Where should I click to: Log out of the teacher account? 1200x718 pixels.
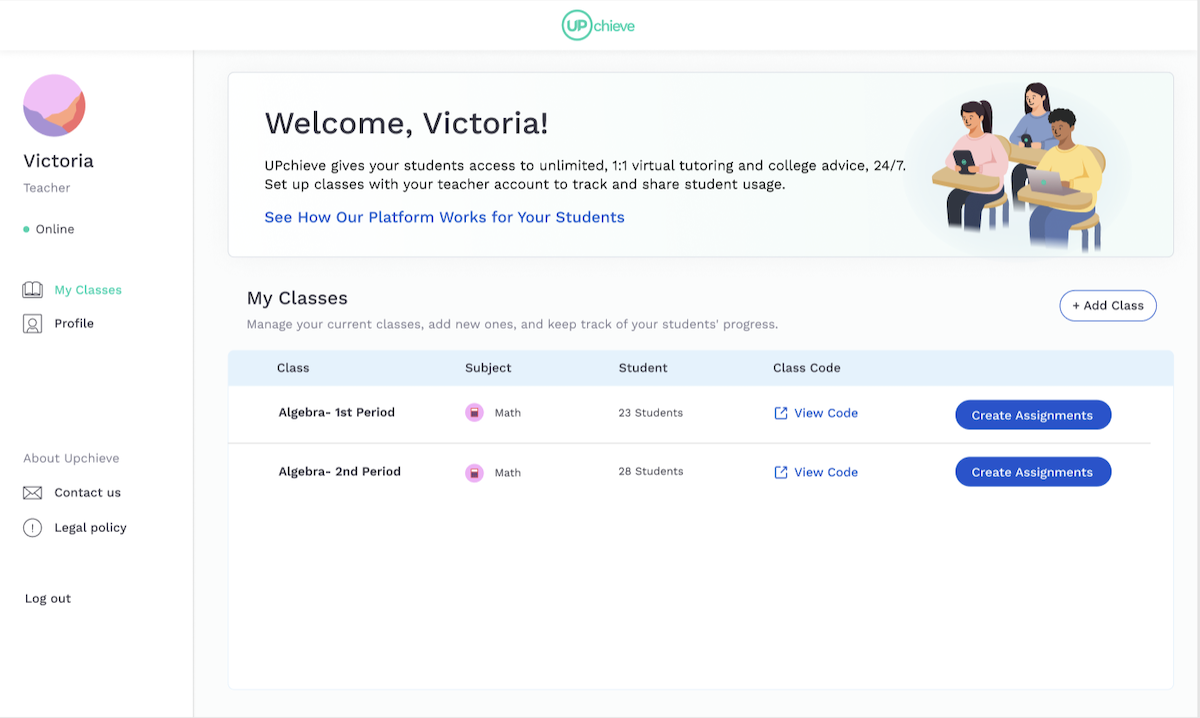[48, 599]
